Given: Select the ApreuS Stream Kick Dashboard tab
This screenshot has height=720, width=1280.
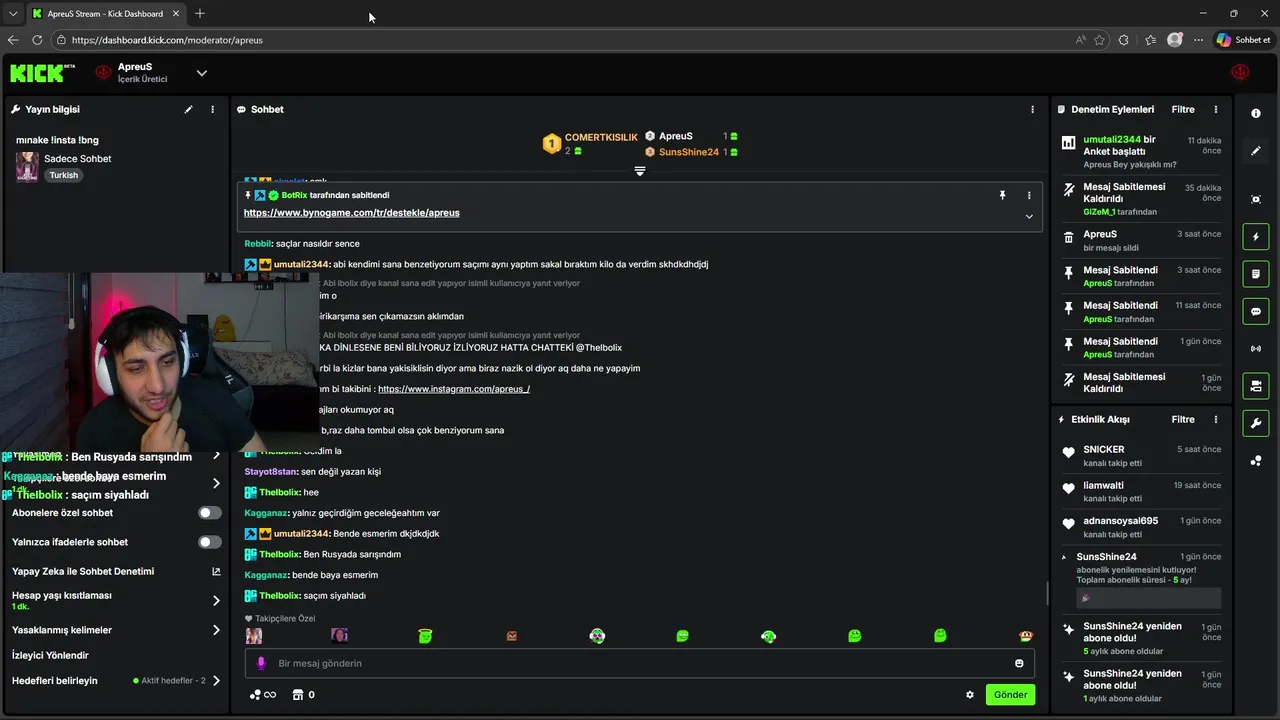Looking at the screenshot, I should 105,14.
